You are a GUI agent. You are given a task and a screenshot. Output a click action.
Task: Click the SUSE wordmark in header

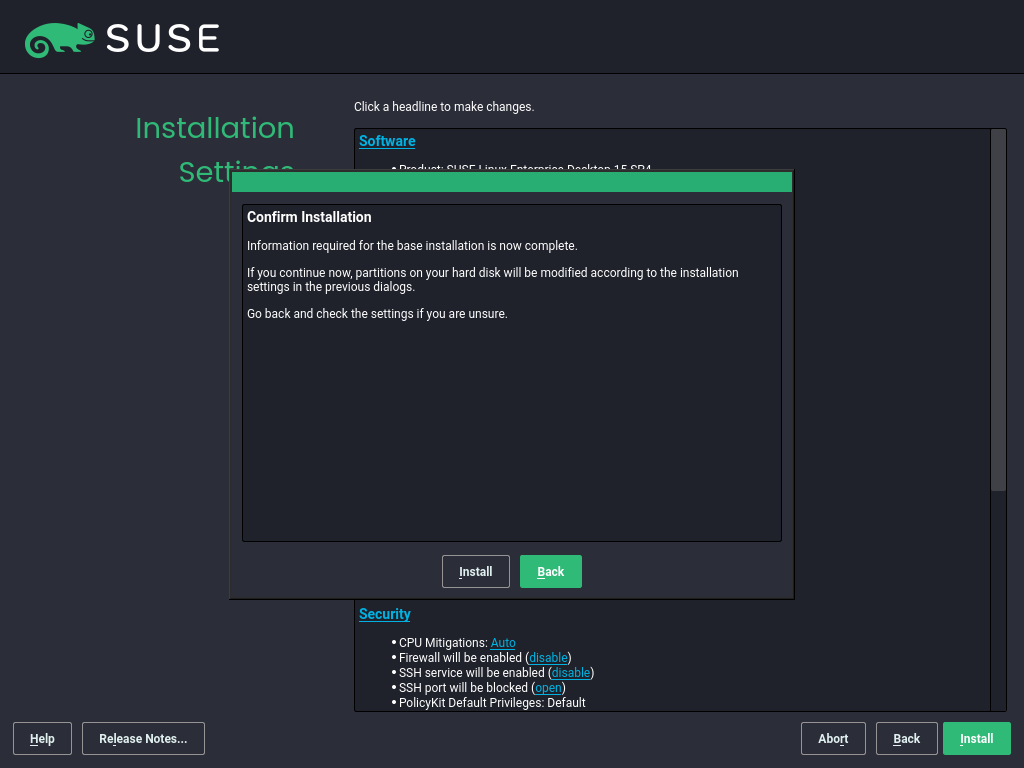click(162, 39)
